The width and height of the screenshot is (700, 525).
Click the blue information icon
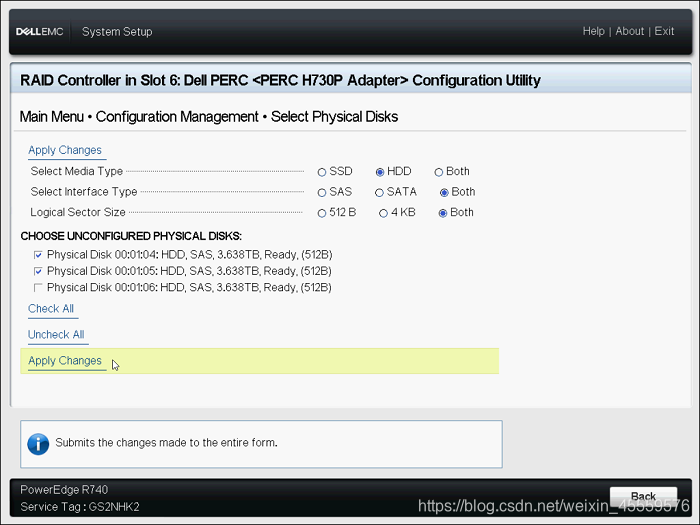click(38, 444)
